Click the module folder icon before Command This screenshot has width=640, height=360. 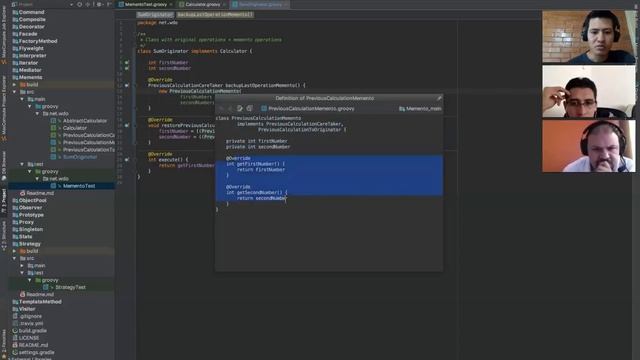click(15, 12)
